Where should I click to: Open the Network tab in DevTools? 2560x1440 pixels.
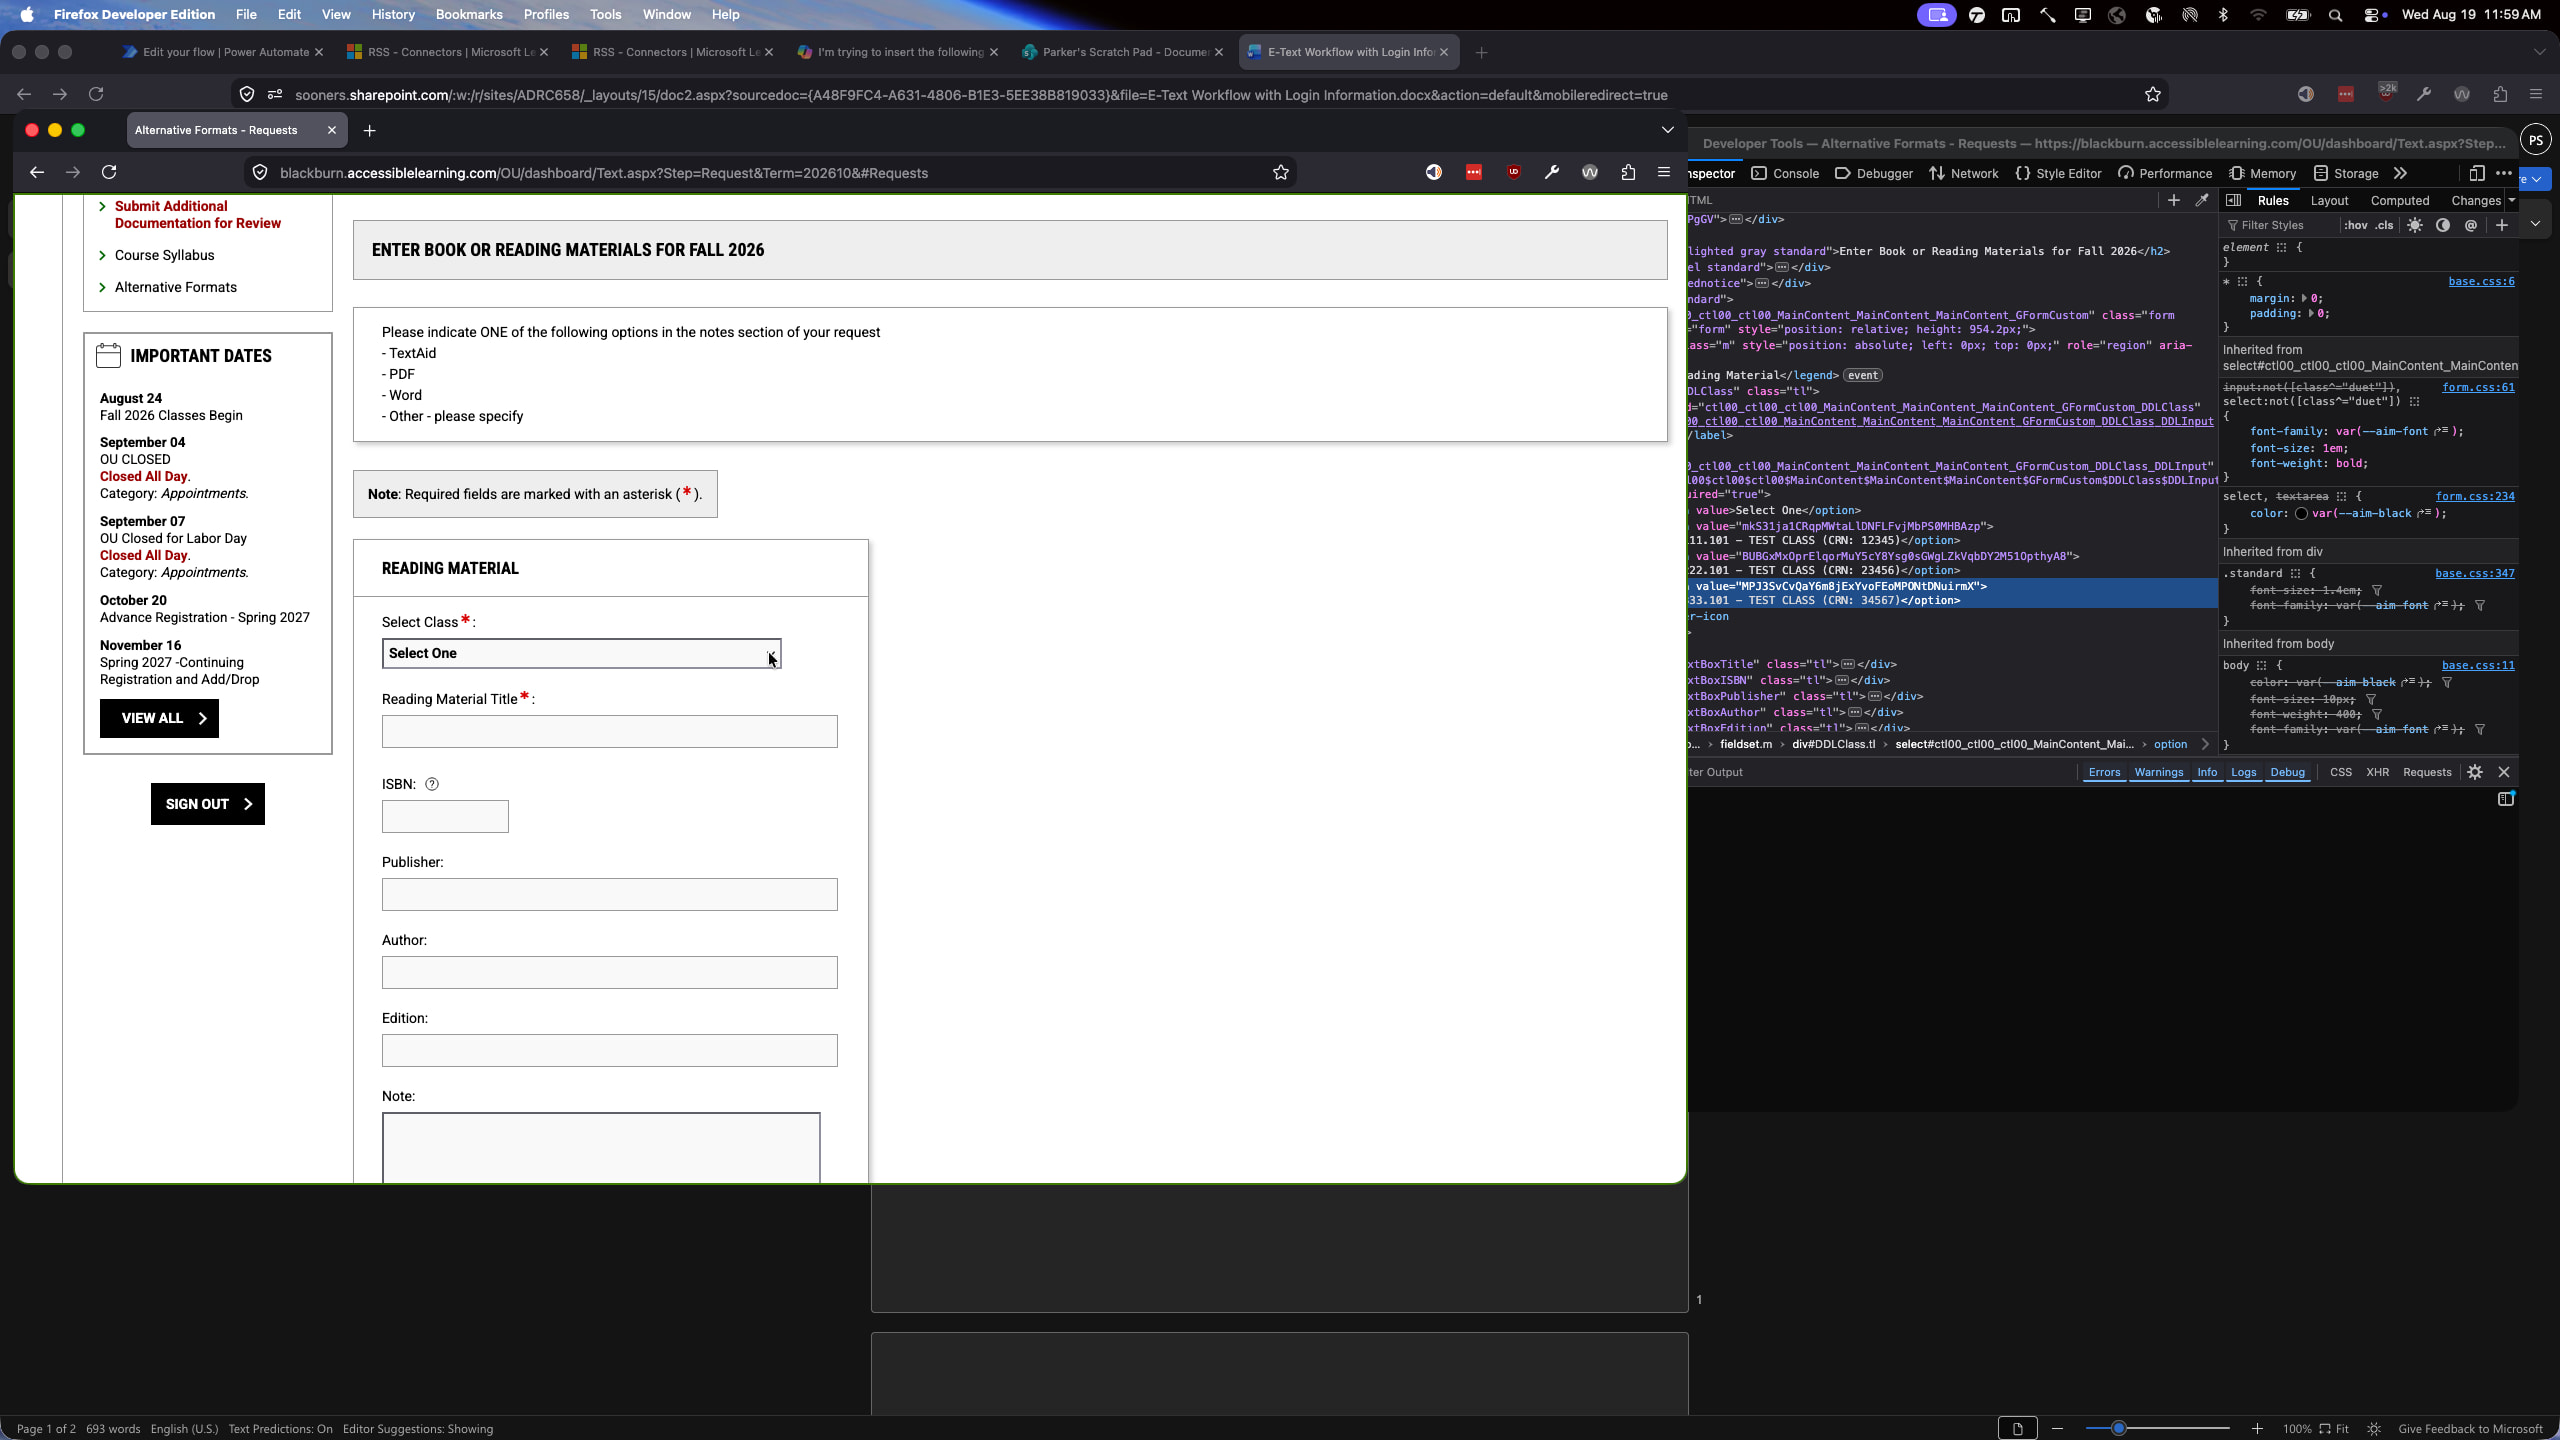pos(1963,173)
